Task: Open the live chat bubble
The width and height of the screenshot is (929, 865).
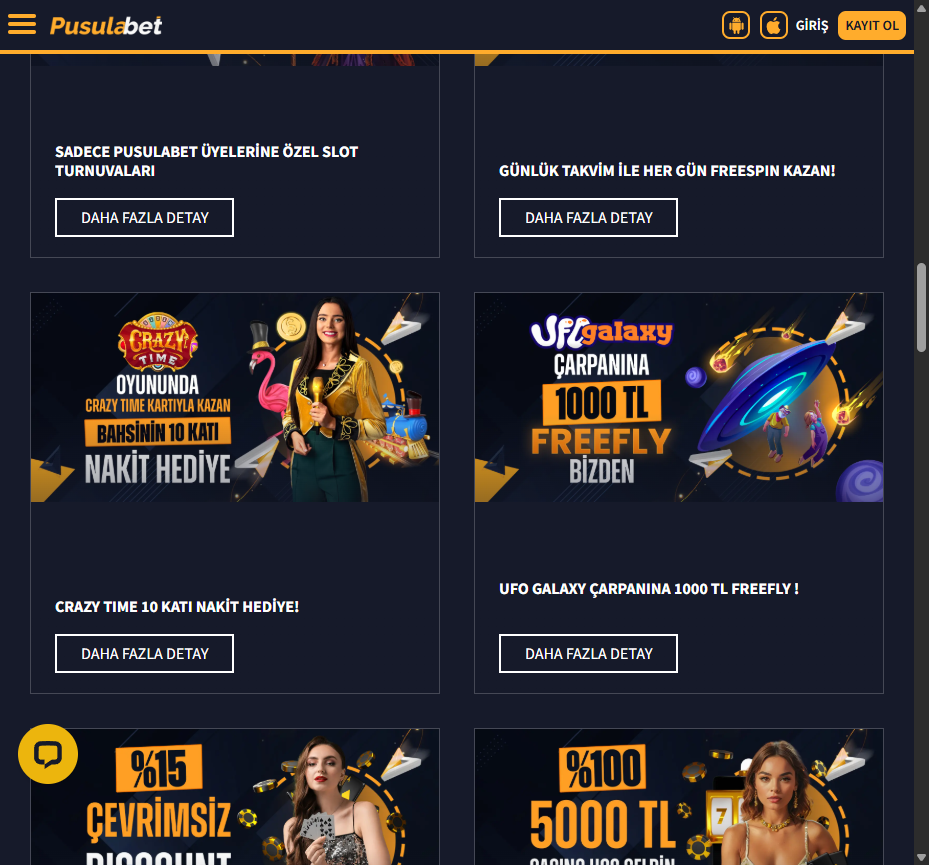Action: point(48,754)
